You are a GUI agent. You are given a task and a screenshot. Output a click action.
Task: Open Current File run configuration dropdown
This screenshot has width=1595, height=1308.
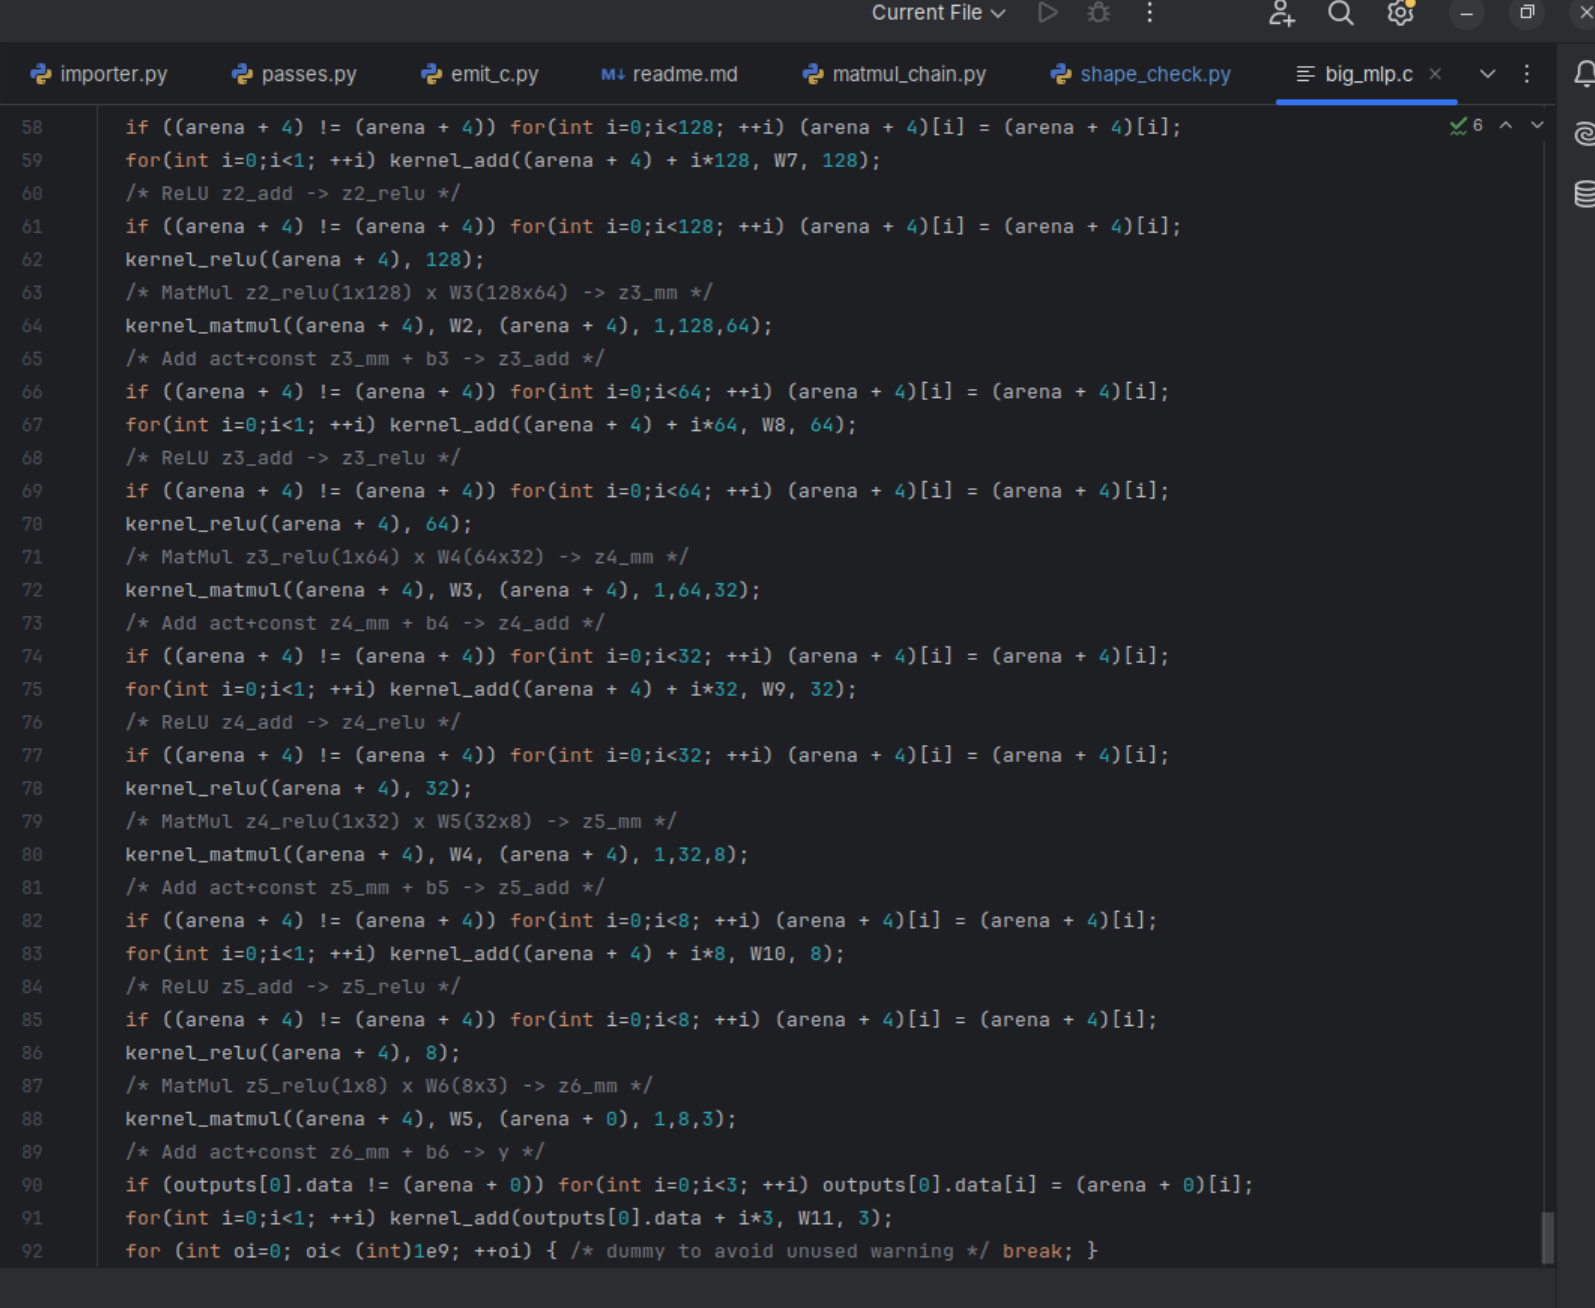pos(938,13)
